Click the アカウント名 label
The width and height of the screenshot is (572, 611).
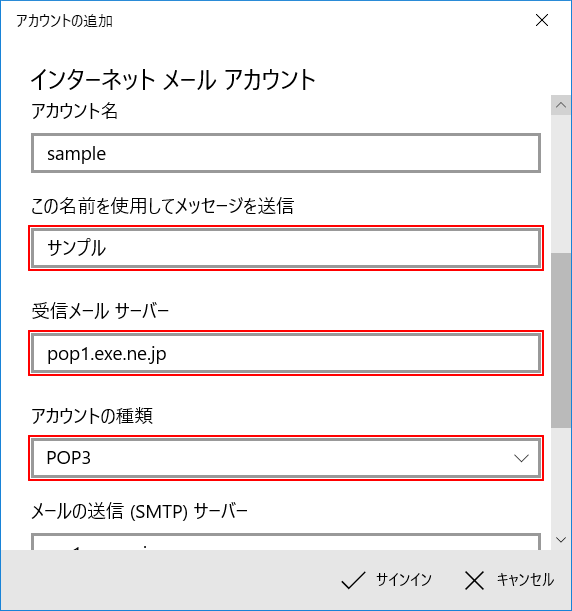[74, 111]
